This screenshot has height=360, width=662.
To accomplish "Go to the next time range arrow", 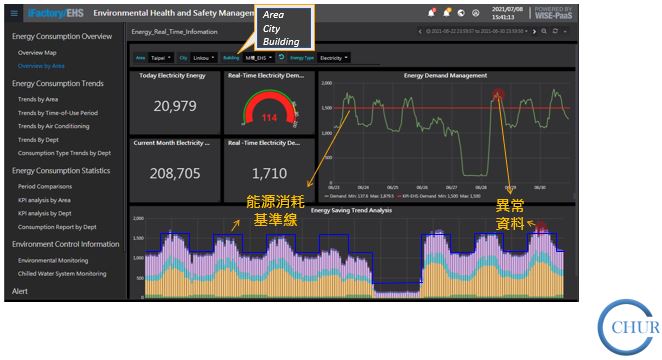I will (534, 31).
